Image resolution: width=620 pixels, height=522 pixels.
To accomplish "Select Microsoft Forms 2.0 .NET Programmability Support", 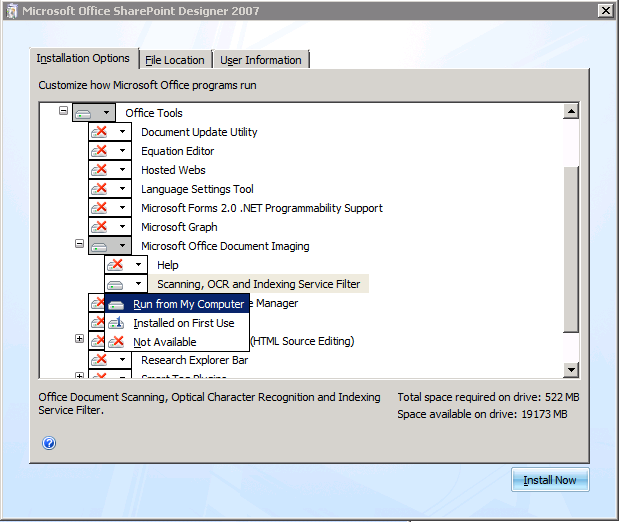I will click(262, 208).
